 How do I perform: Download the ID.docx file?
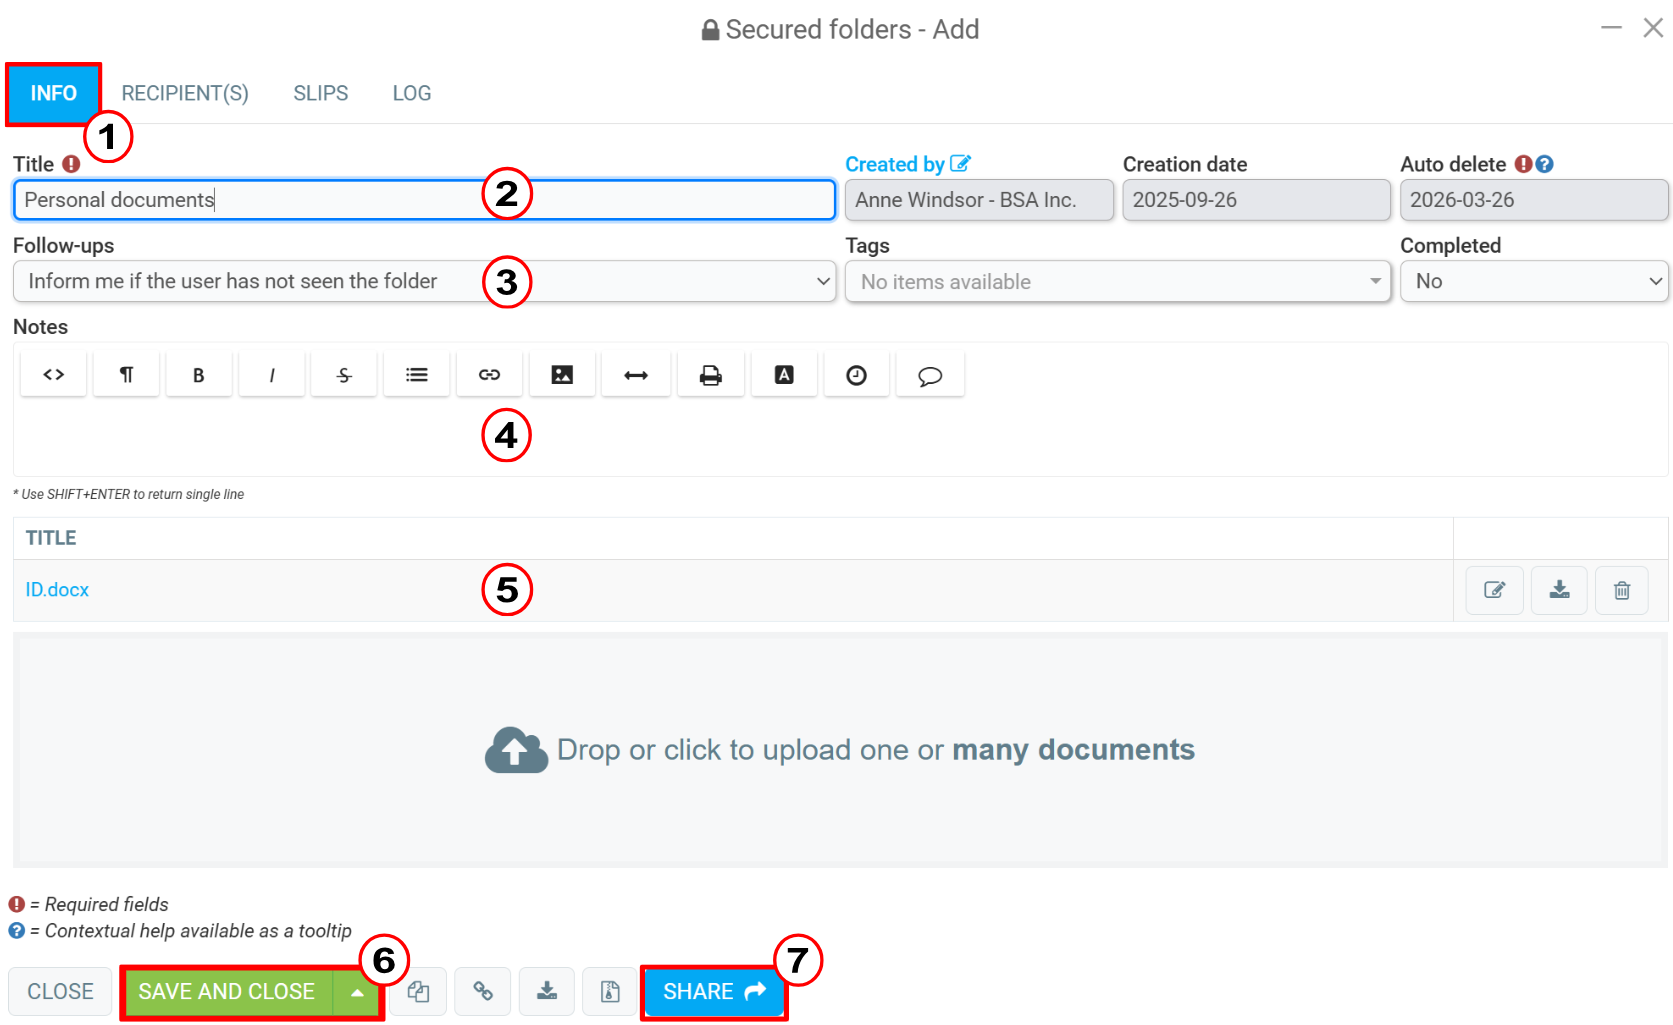[x=1559, y=590]
